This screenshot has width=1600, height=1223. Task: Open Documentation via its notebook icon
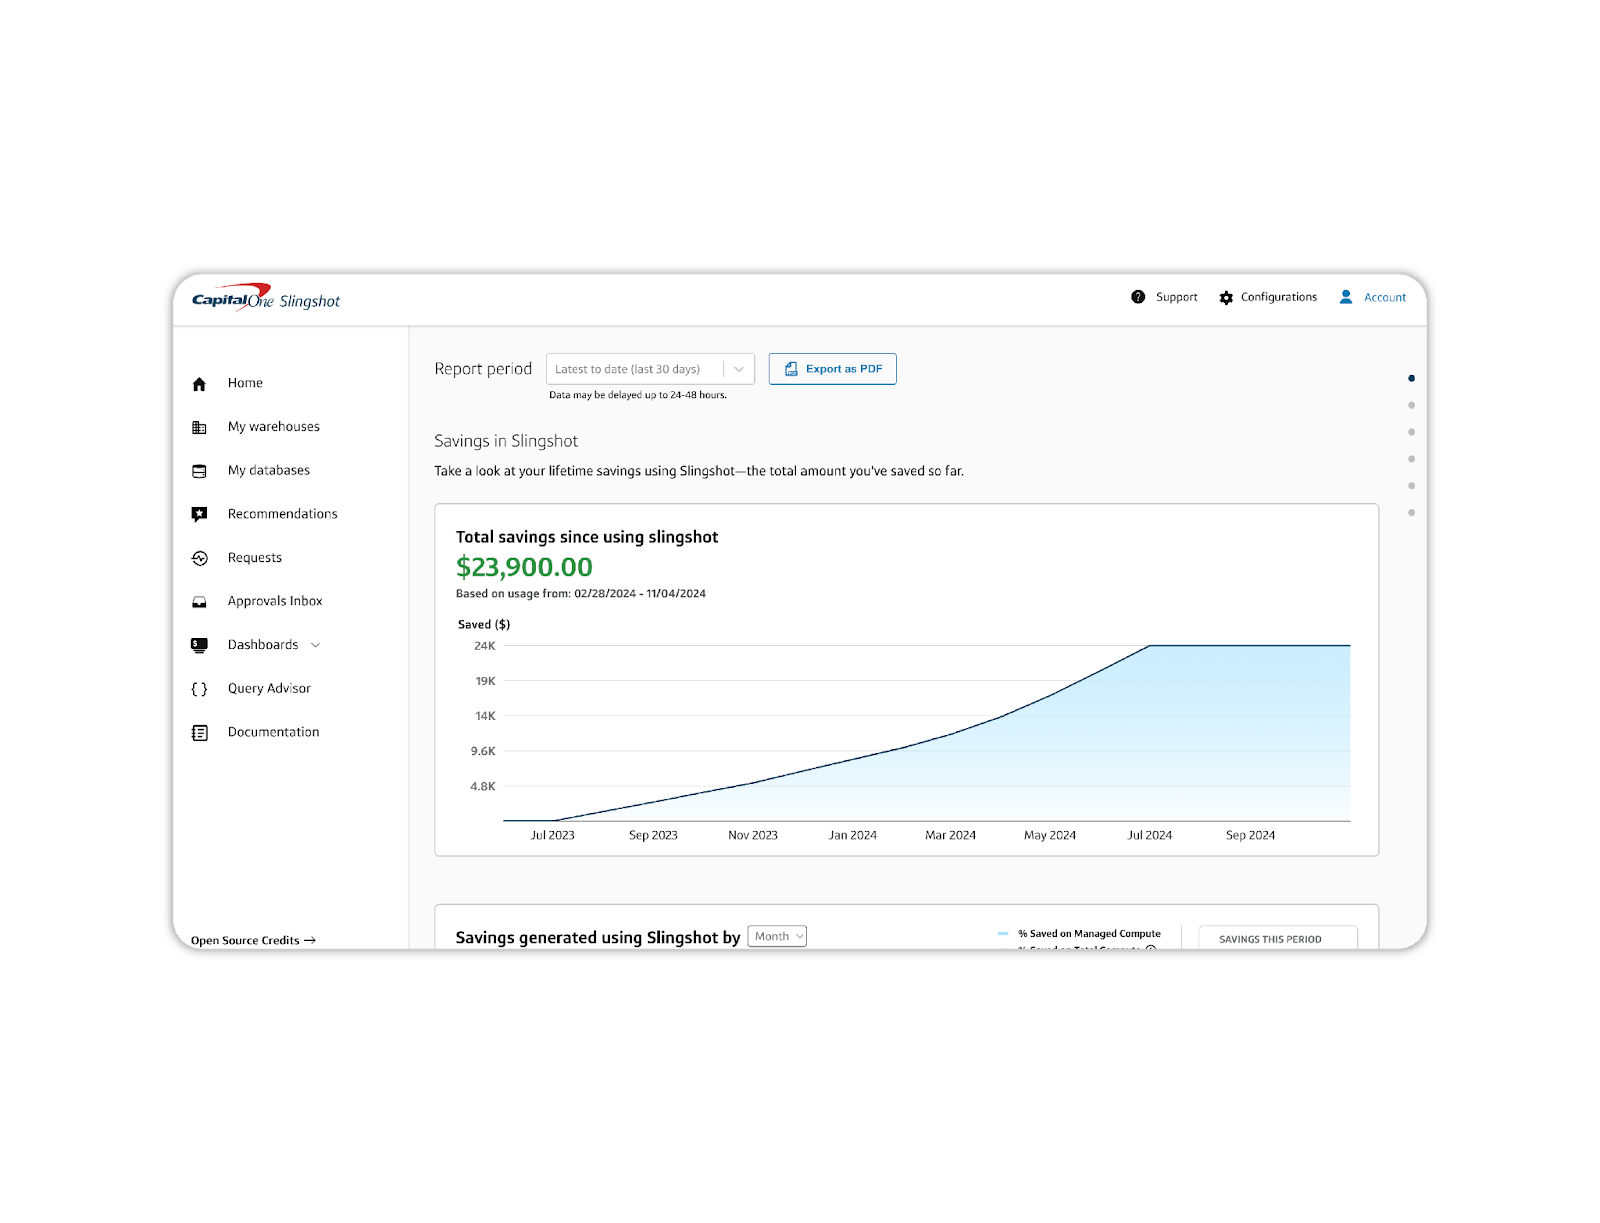coord(199,732)
